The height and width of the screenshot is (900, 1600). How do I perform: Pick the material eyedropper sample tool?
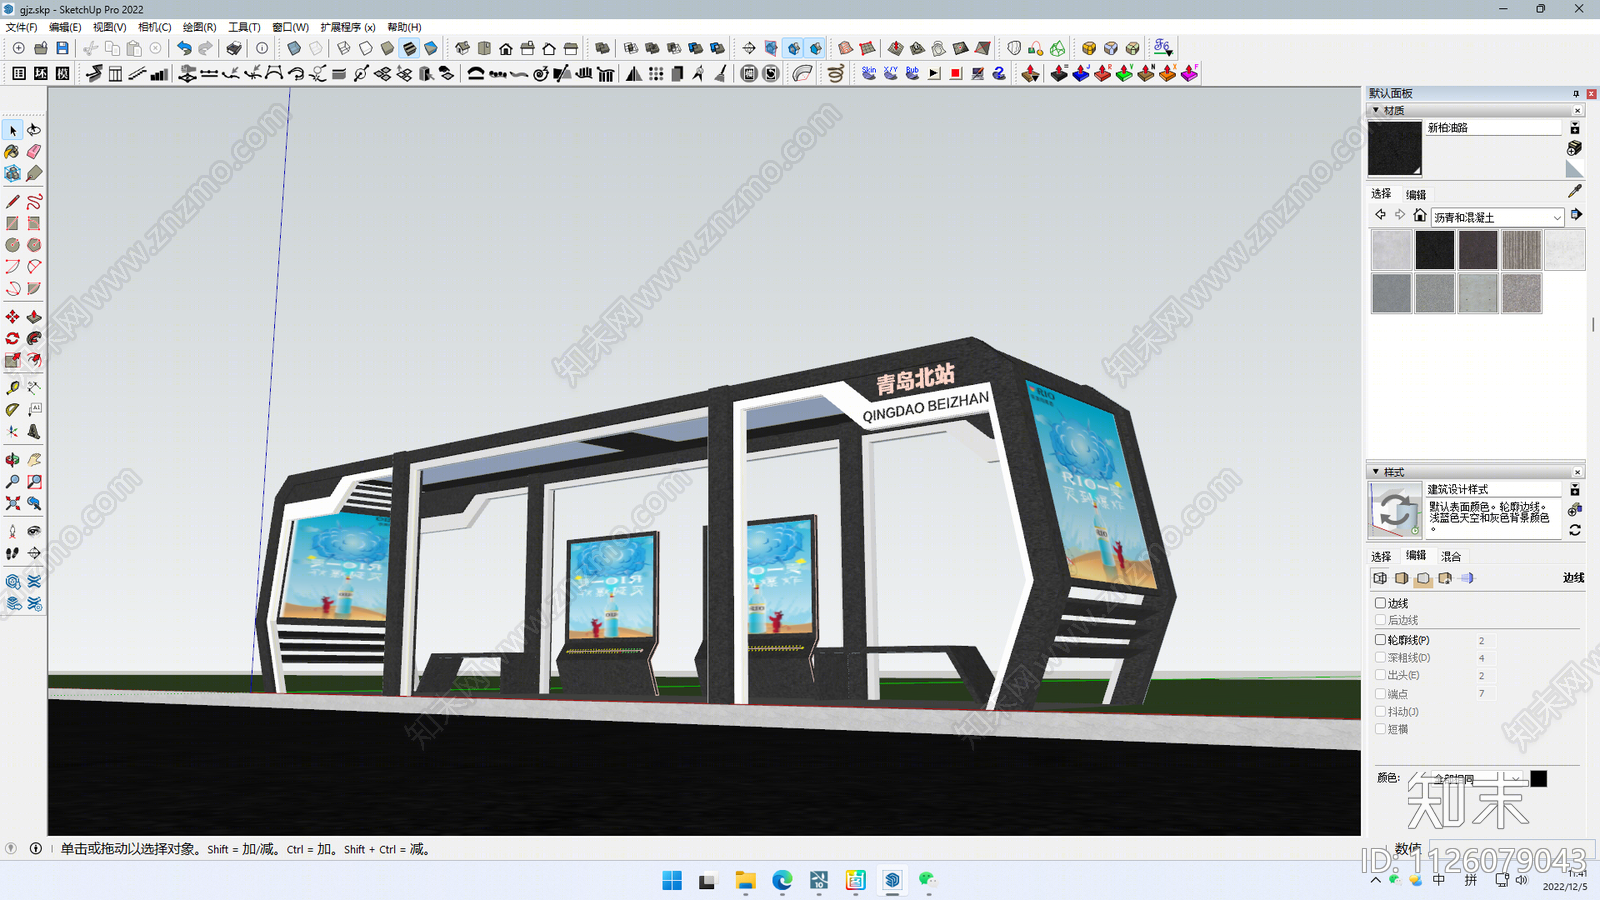point(1575,191)
